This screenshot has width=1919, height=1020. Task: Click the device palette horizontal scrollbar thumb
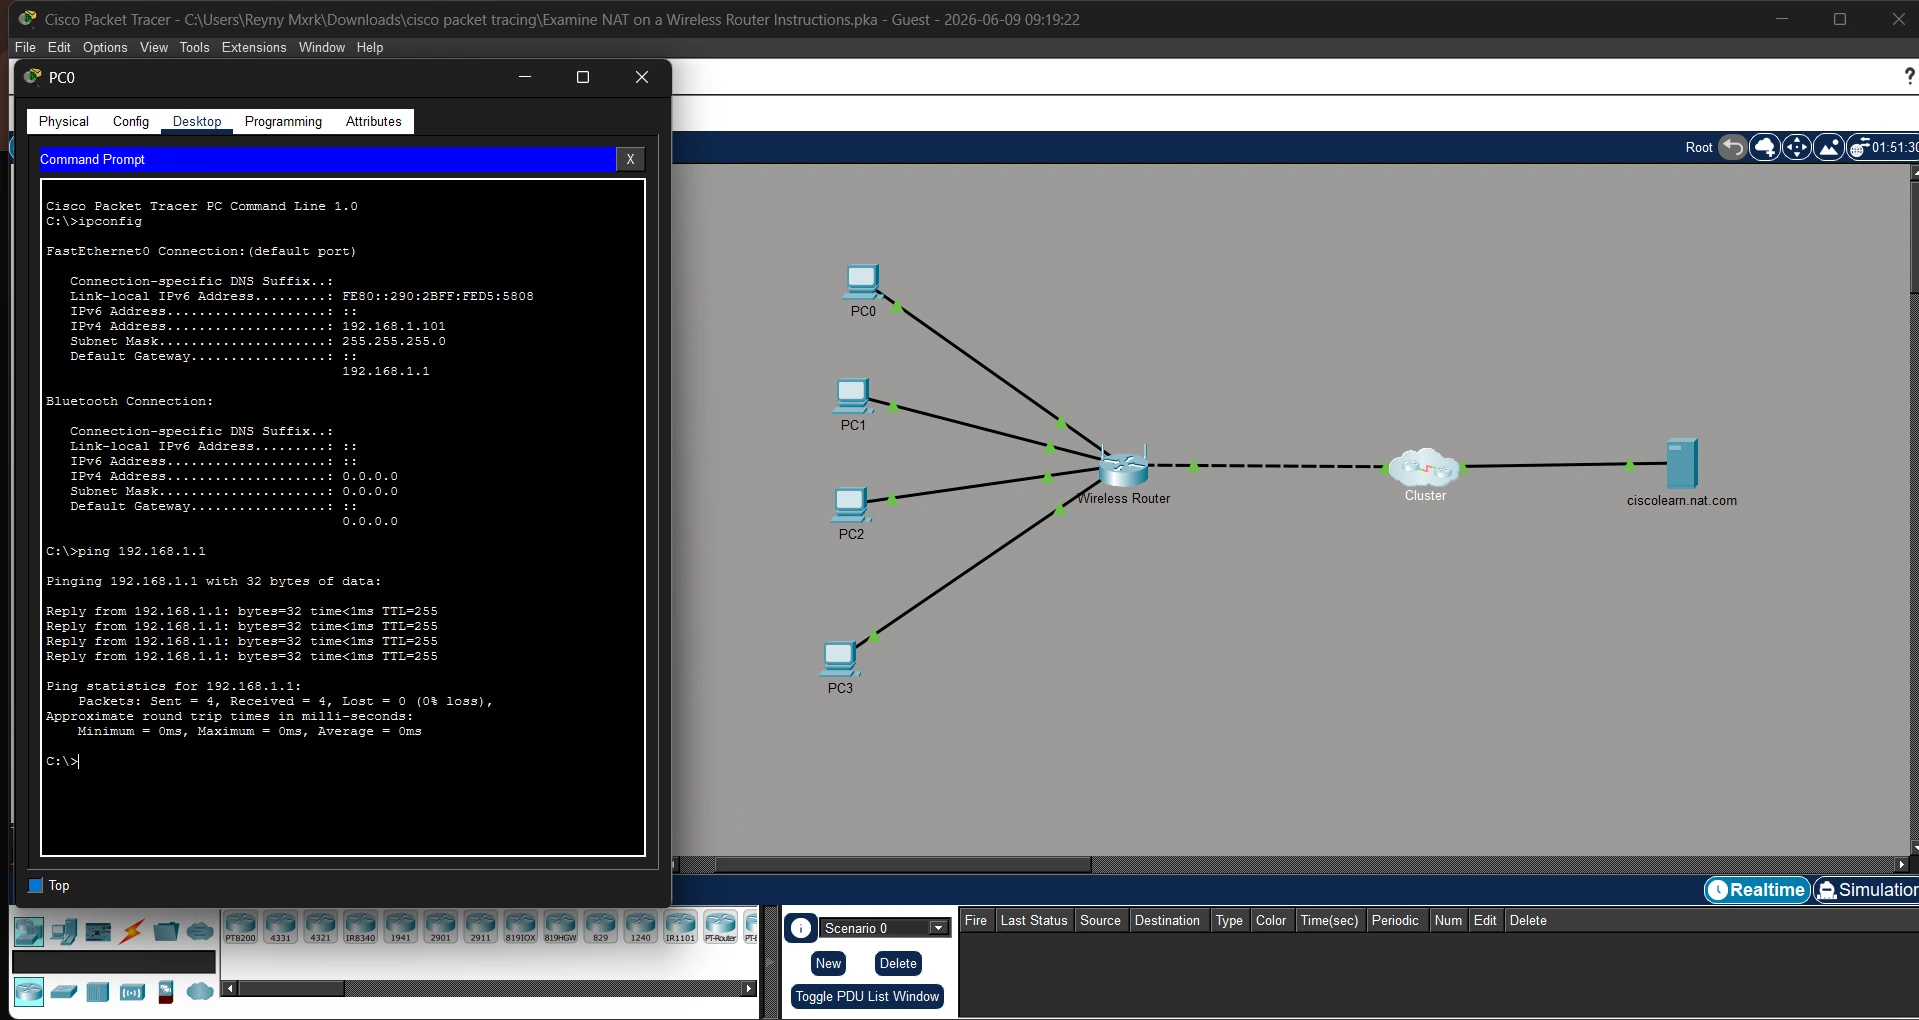pyautogui.click(x=292, y=989)
